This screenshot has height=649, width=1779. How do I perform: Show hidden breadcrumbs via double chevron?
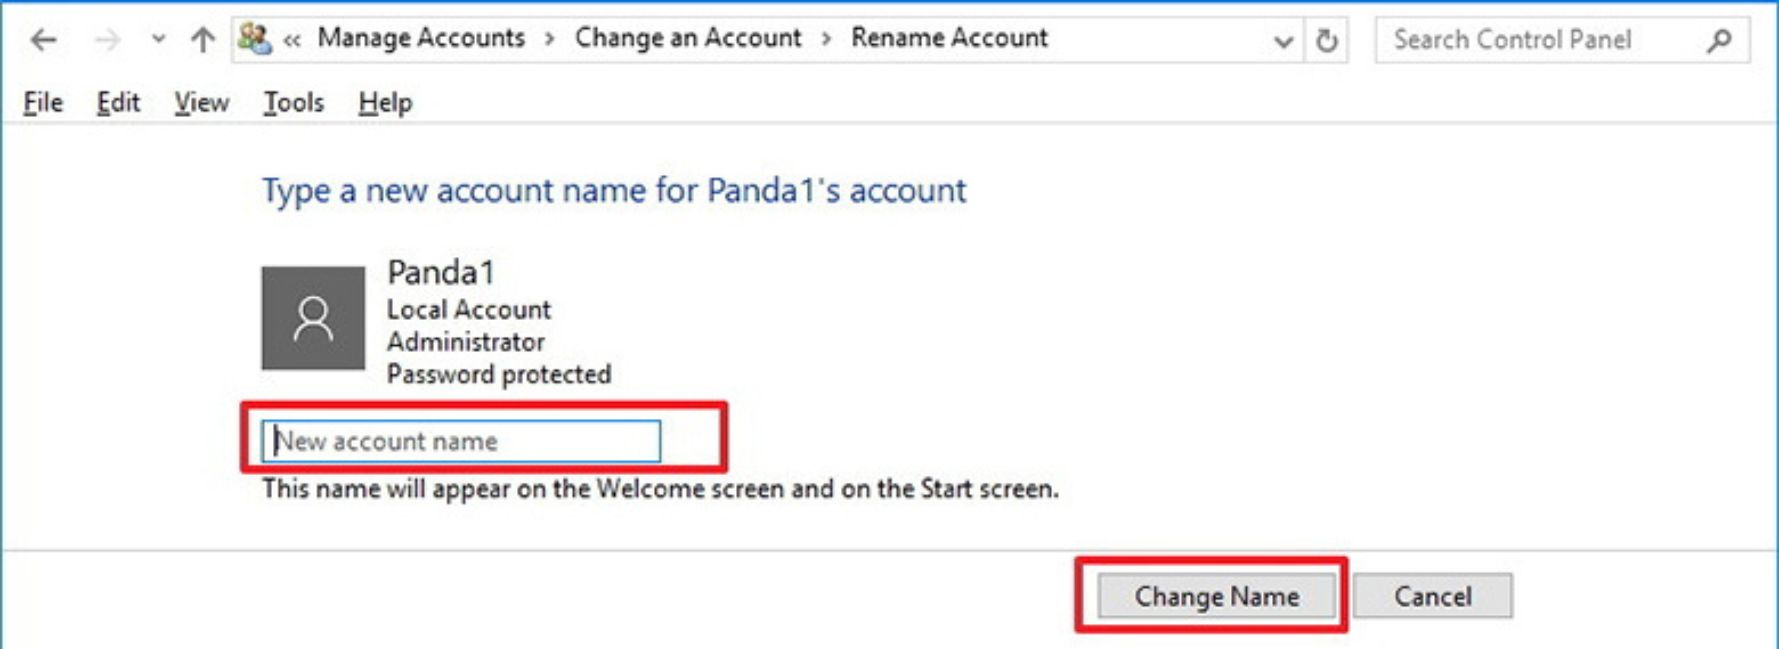click(292, 40)
